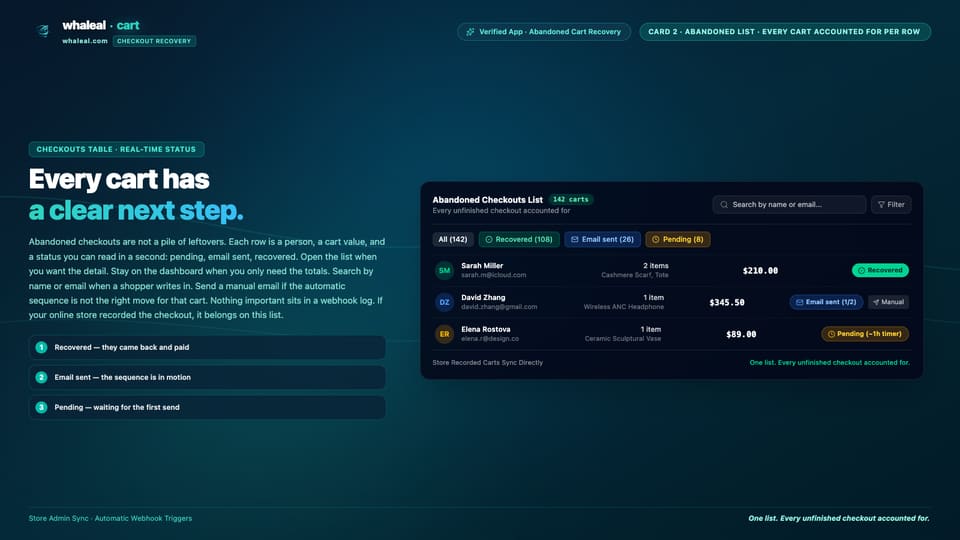Click the funnel icon on the Filter button

click(881, 204)
